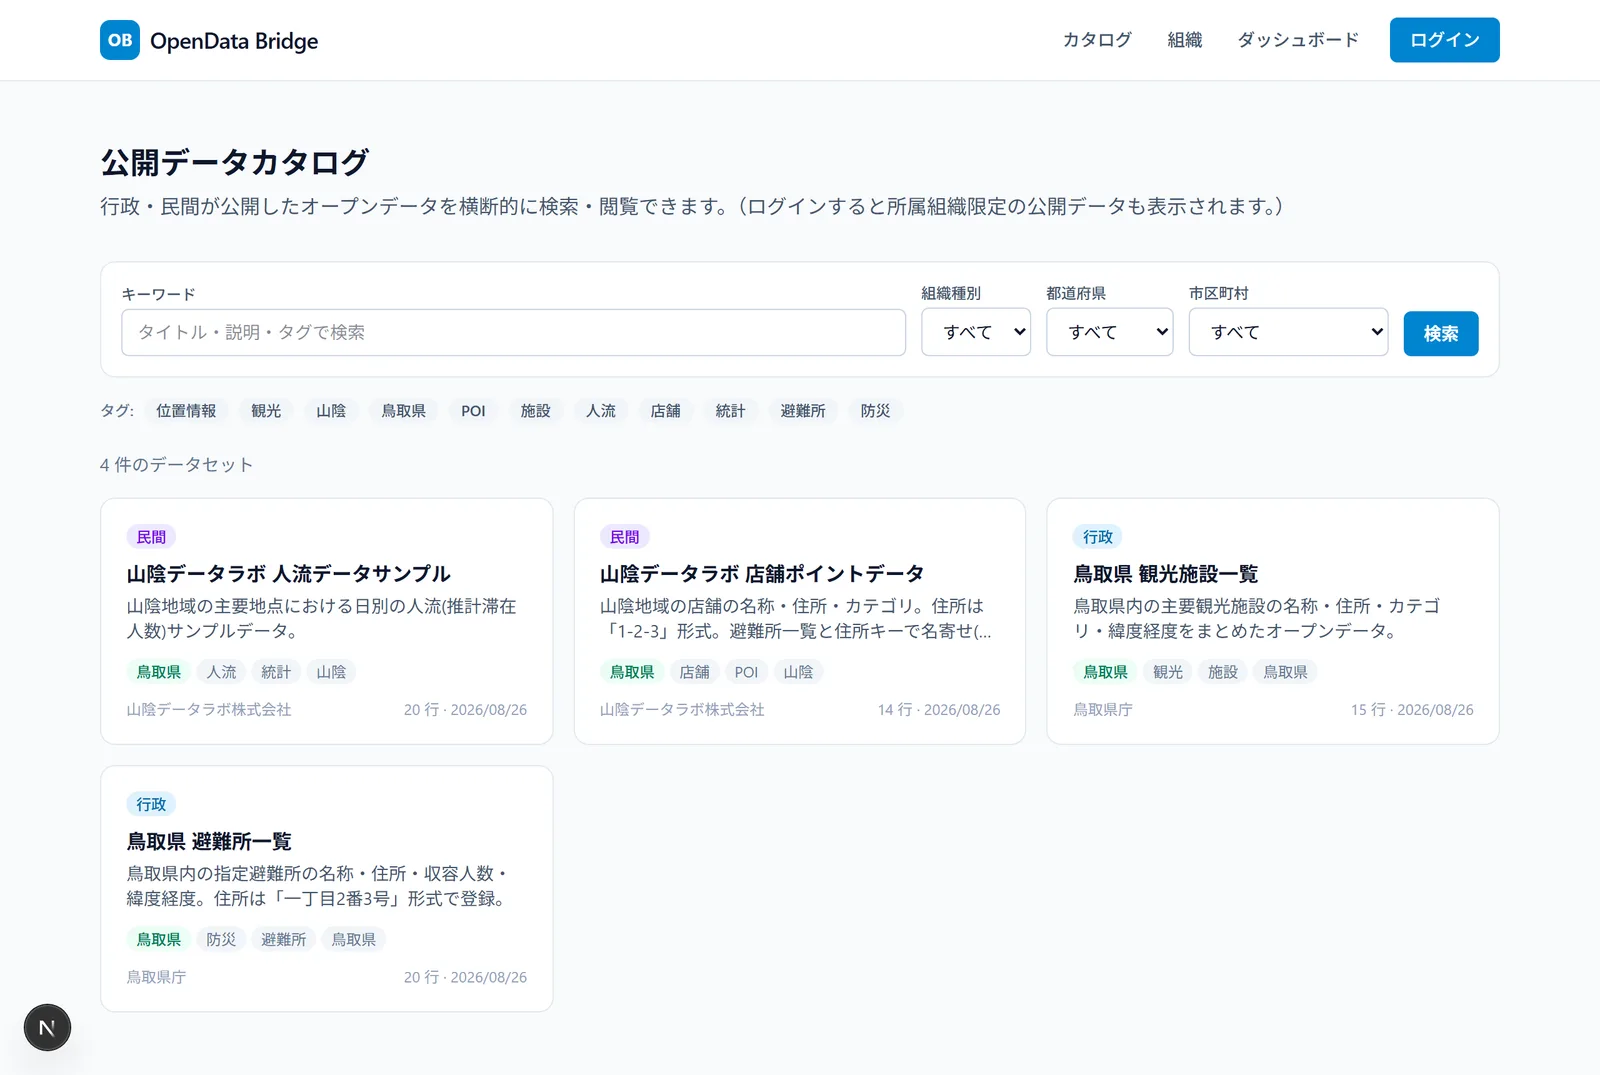Click 民間 badge on 店舗ポイントデータ card

click(625, 537)
